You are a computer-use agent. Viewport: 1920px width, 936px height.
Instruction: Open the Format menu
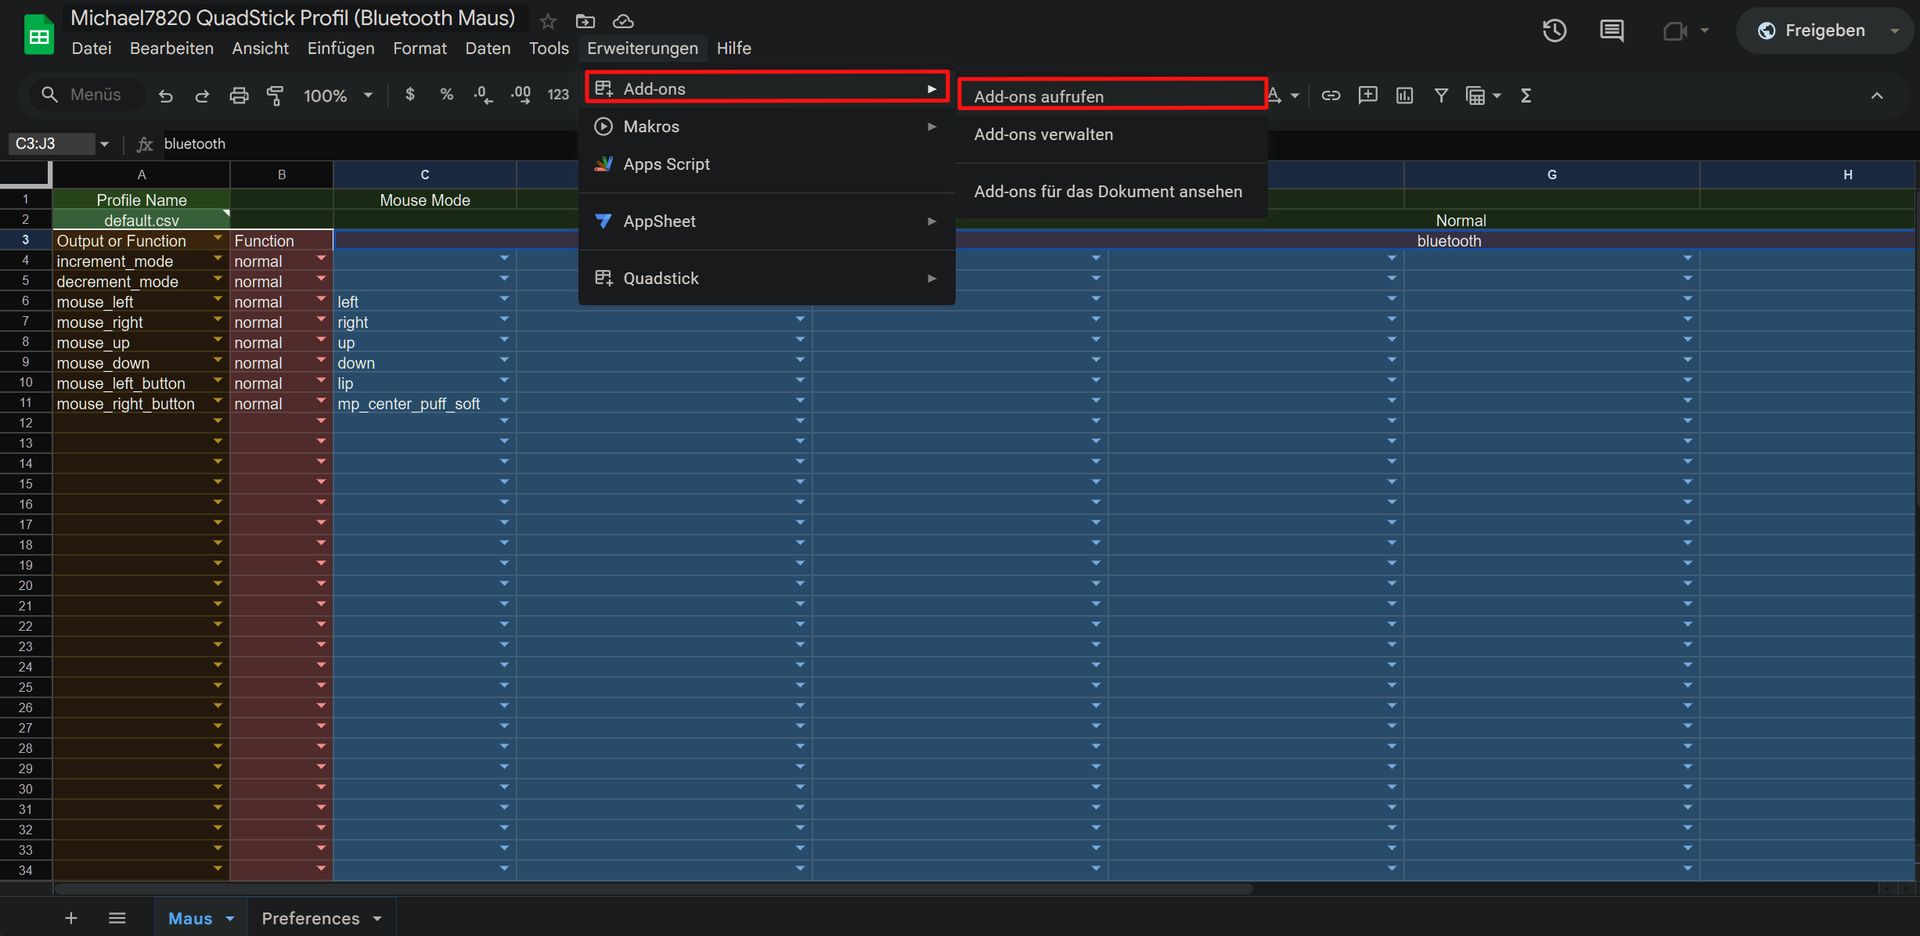419,48
